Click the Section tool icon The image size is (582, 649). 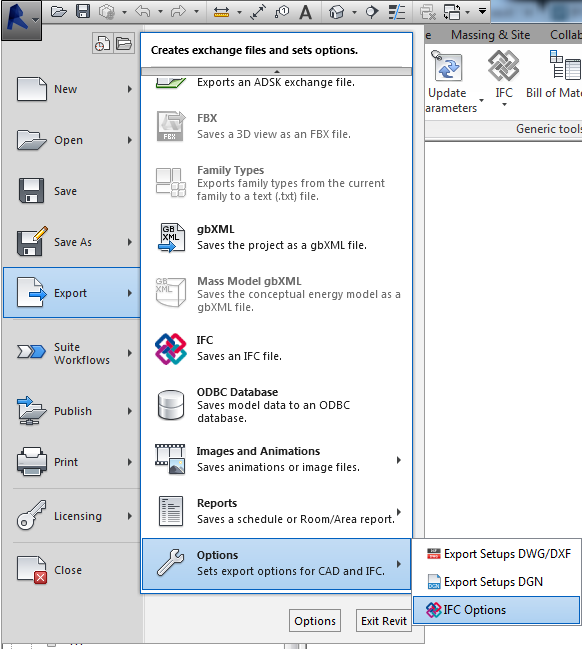372,12
